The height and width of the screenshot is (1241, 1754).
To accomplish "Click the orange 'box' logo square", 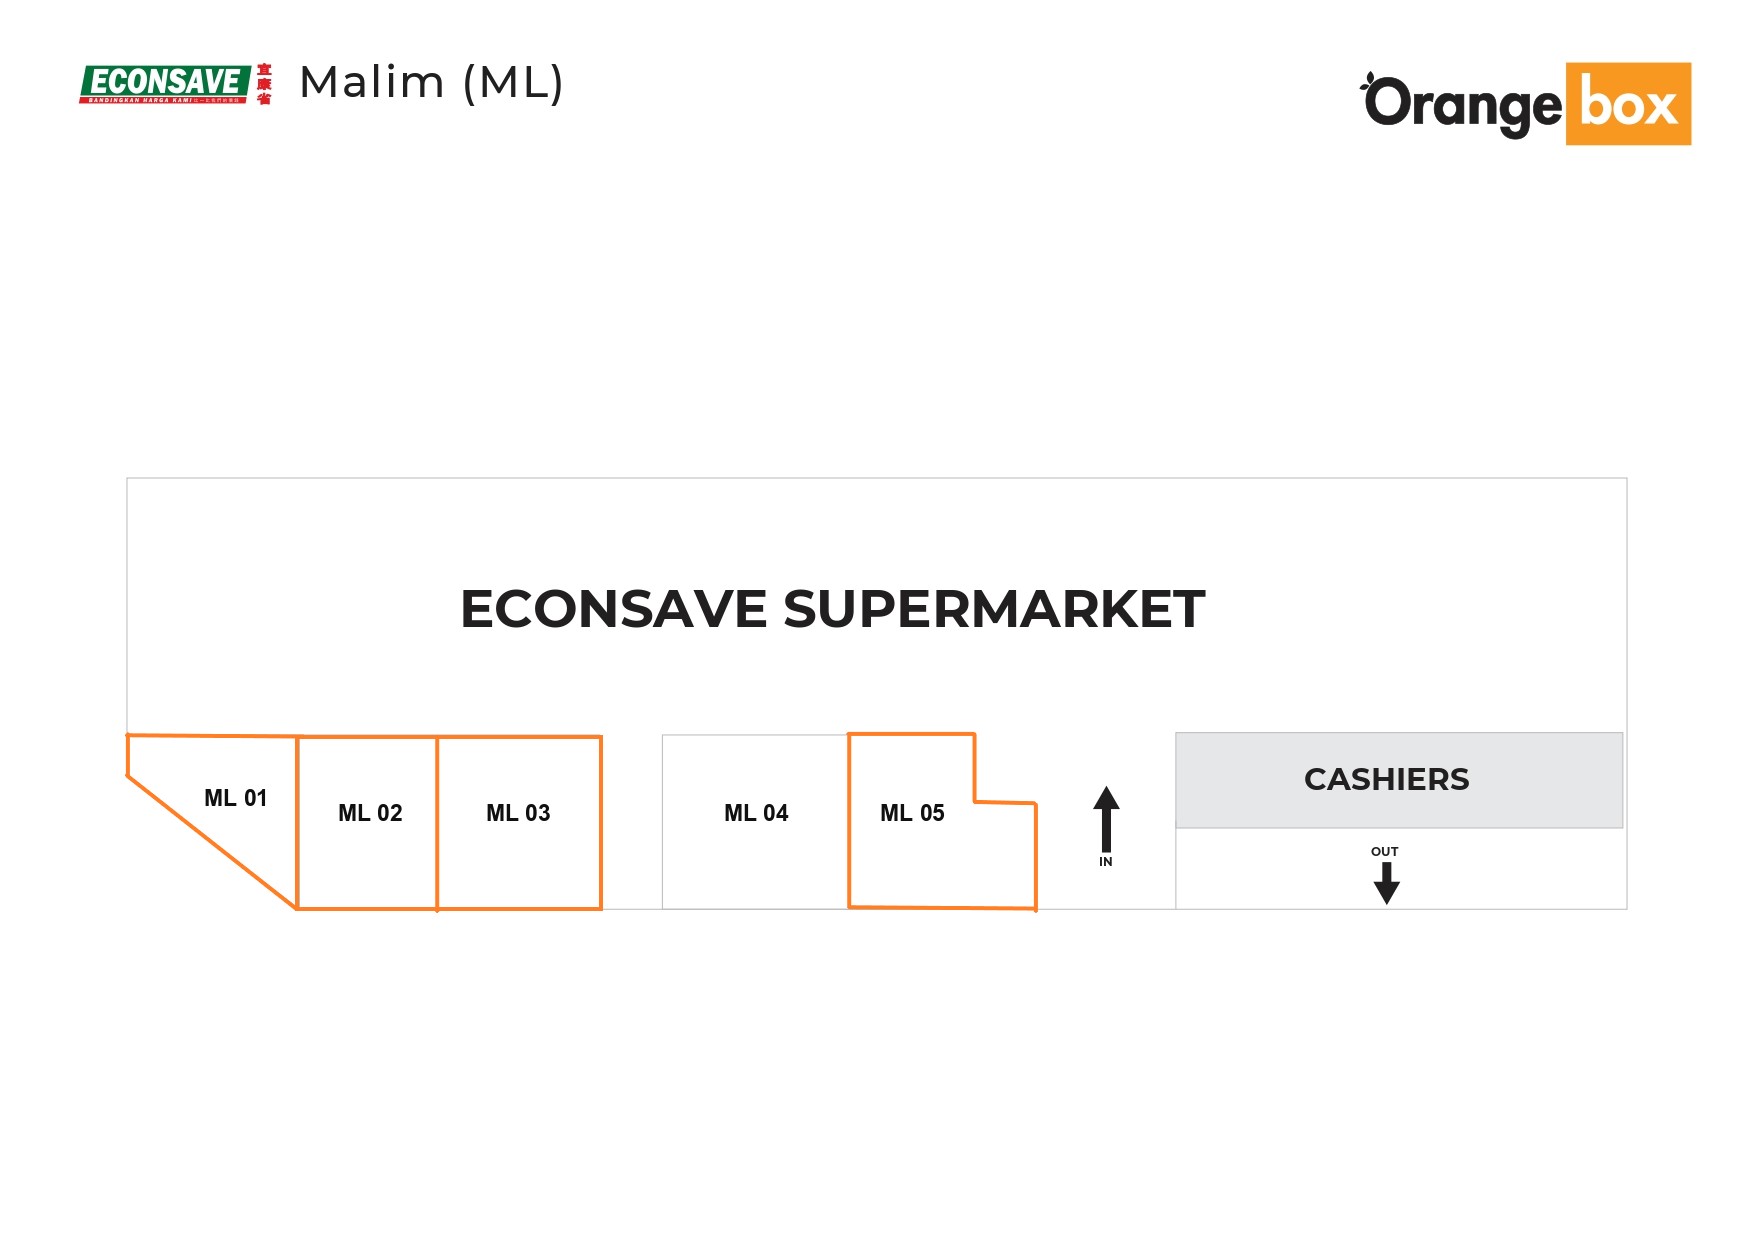I will [1628, 104].
